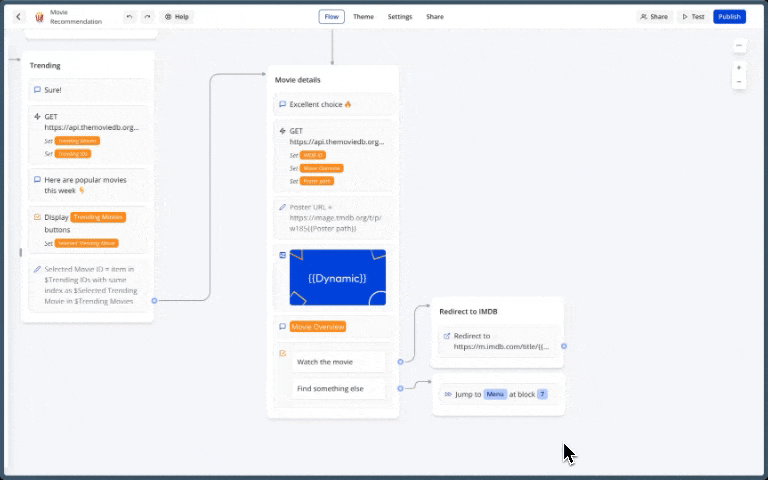Zoom out with the minus icon
768x480 pixels.
point(739,82)
